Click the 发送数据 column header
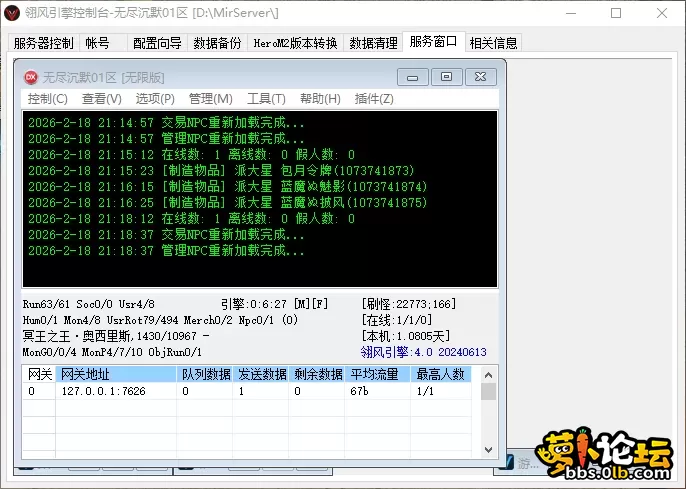This screenshot has width=686, height=489. pyautogui.click(x=261, y=374)
